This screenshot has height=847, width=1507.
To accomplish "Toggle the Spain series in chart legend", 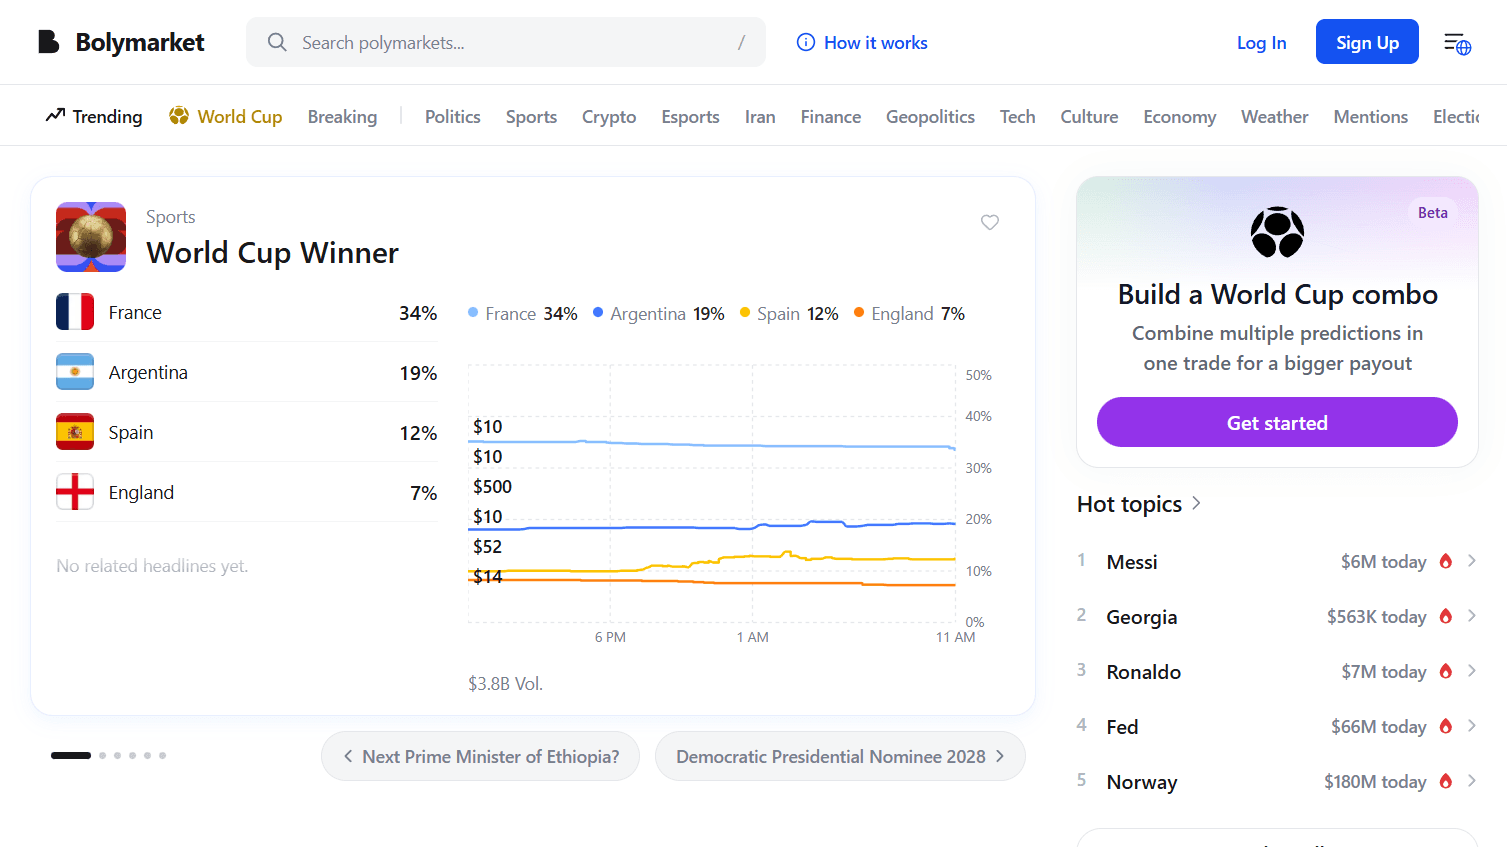I will (x=789, y=314).
